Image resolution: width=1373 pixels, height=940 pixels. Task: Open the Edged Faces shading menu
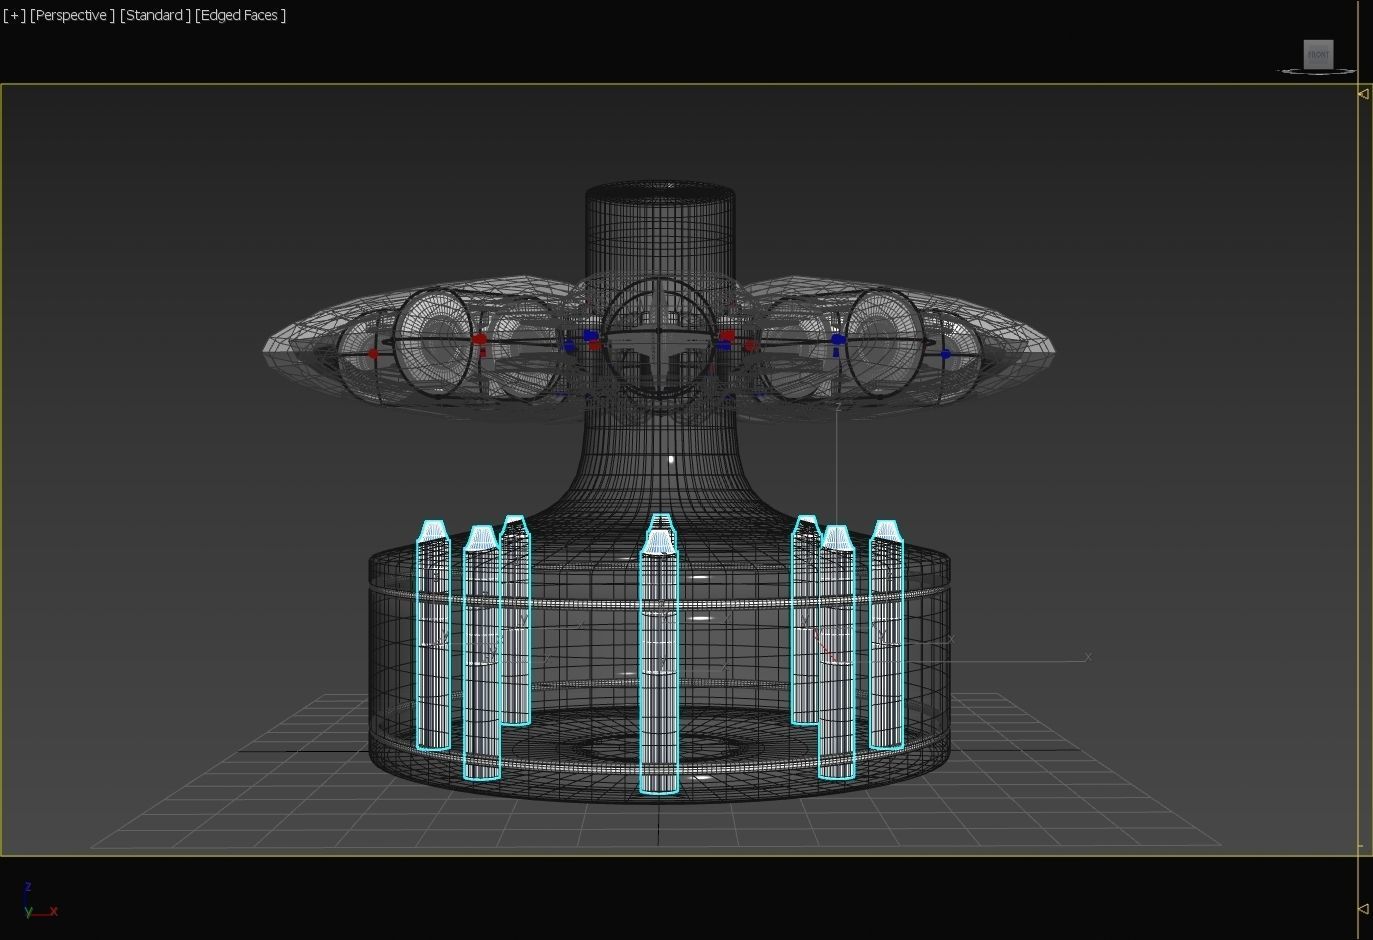point(241,15)
